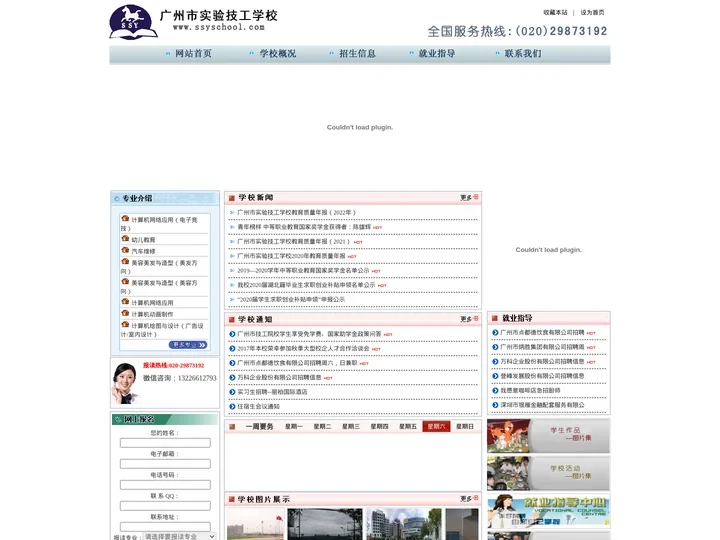Select the 星期五 tab
This screenshot has width=720, height=540.
[408, 427]
